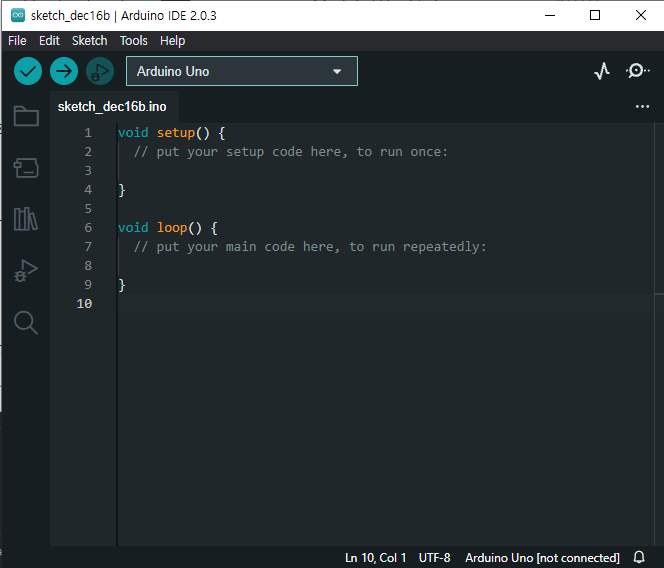664x568 pixels.
Task: Click the 'void setup() {' code line
Action: pos(172,133)
